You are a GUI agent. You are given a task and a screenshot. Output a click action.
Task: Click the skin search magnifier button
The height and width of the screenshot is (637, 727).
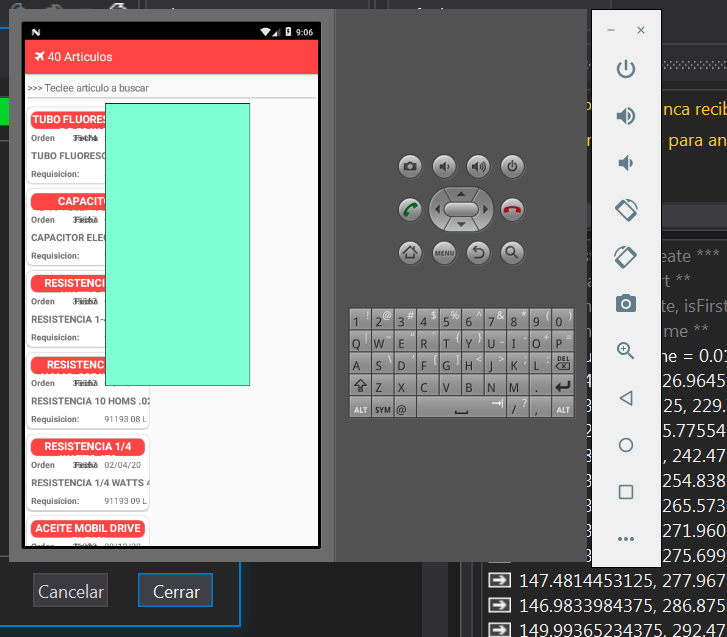512,253
